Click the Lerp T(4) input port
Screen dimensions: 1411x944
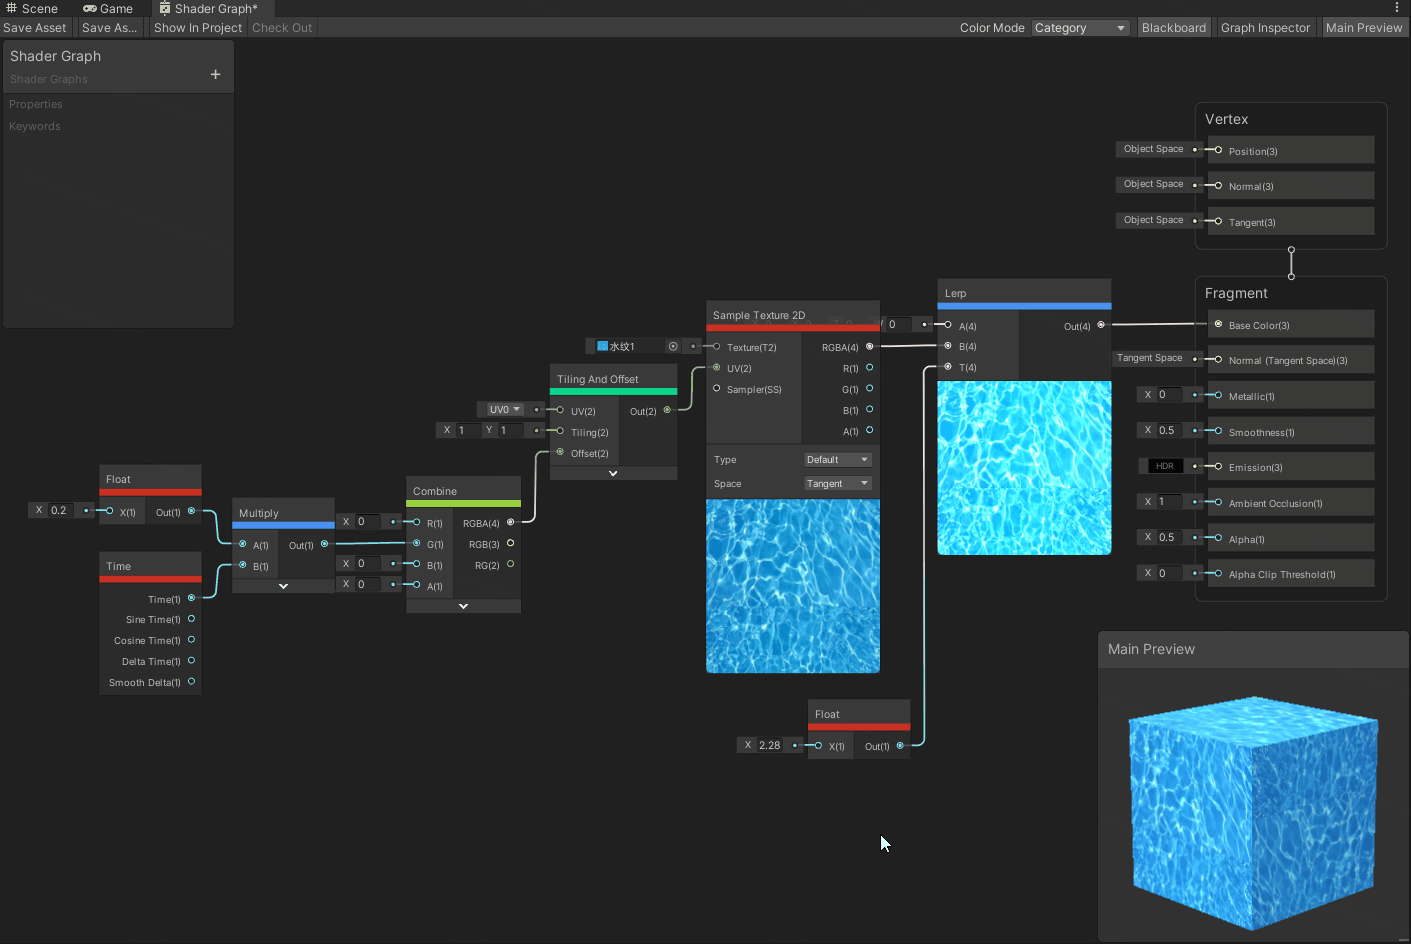(948, 366)
